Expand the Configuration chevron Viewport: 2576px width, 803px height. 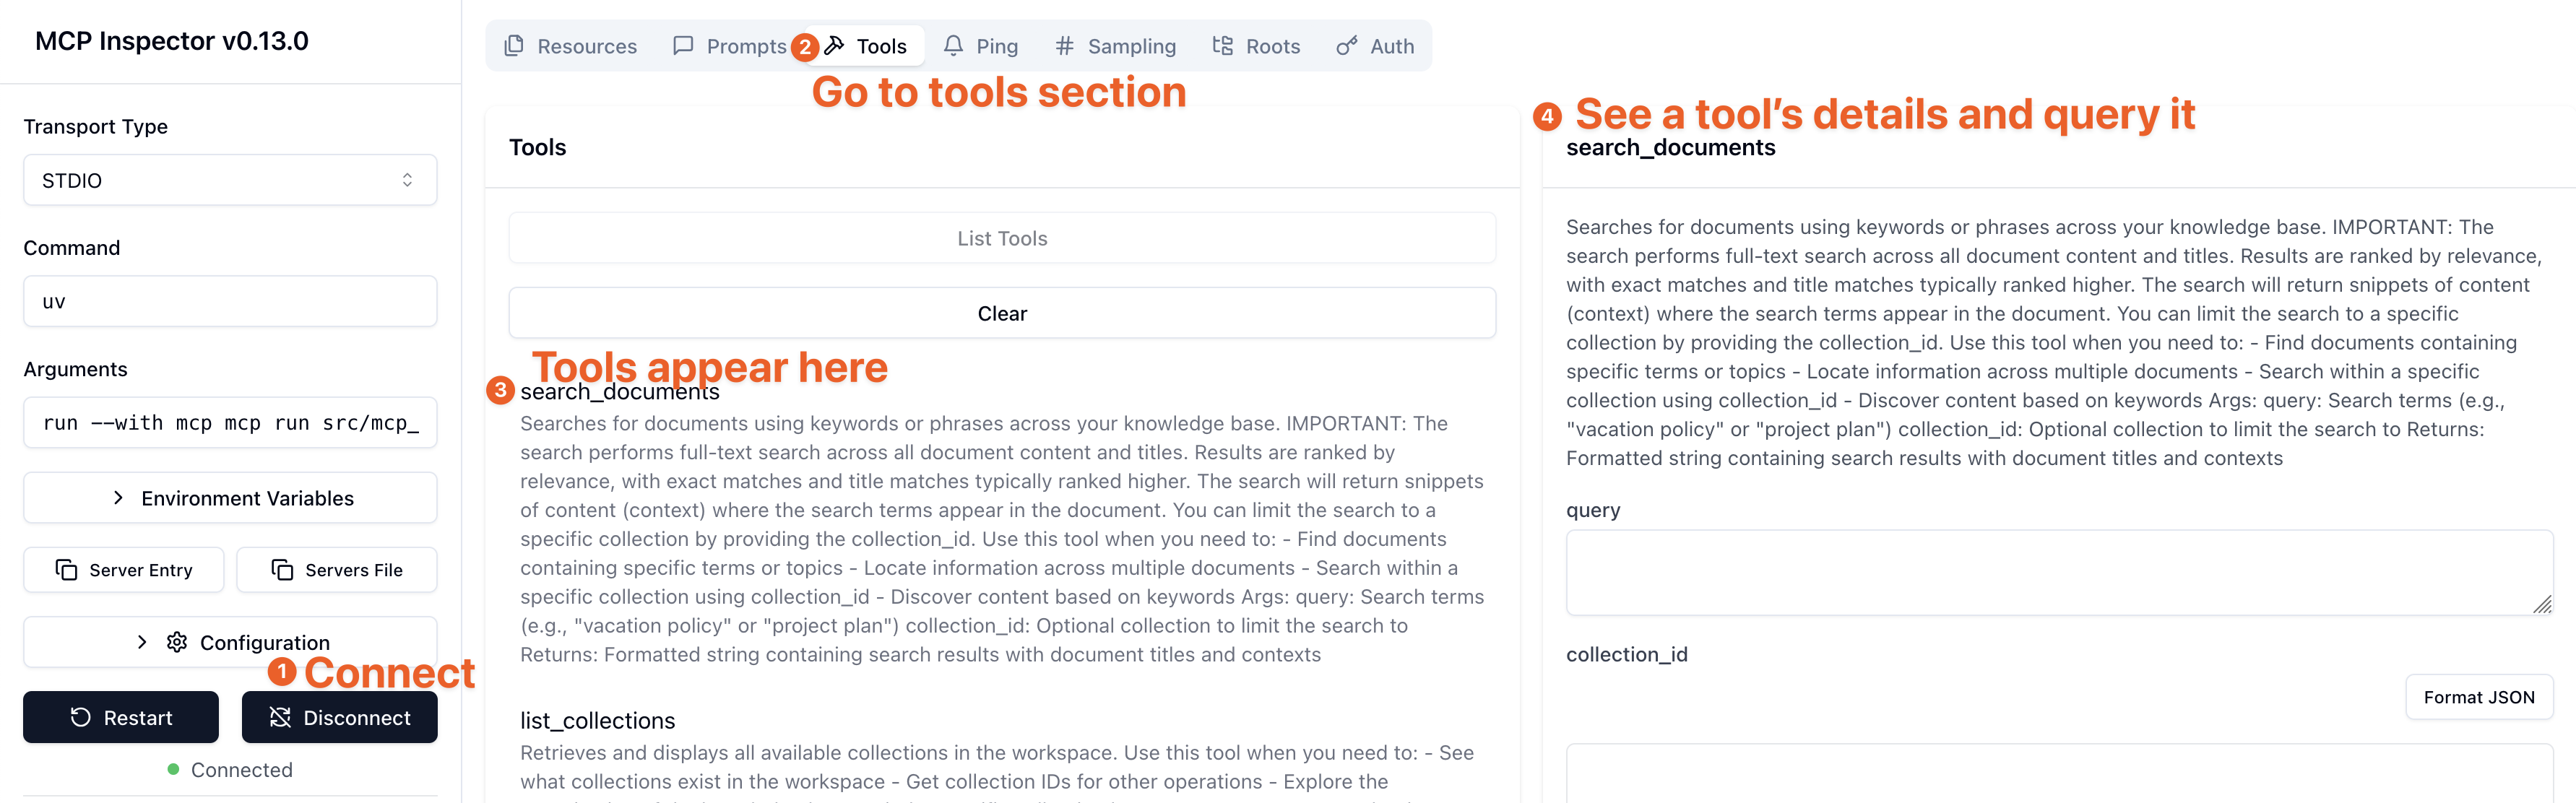tap(142, 642)
